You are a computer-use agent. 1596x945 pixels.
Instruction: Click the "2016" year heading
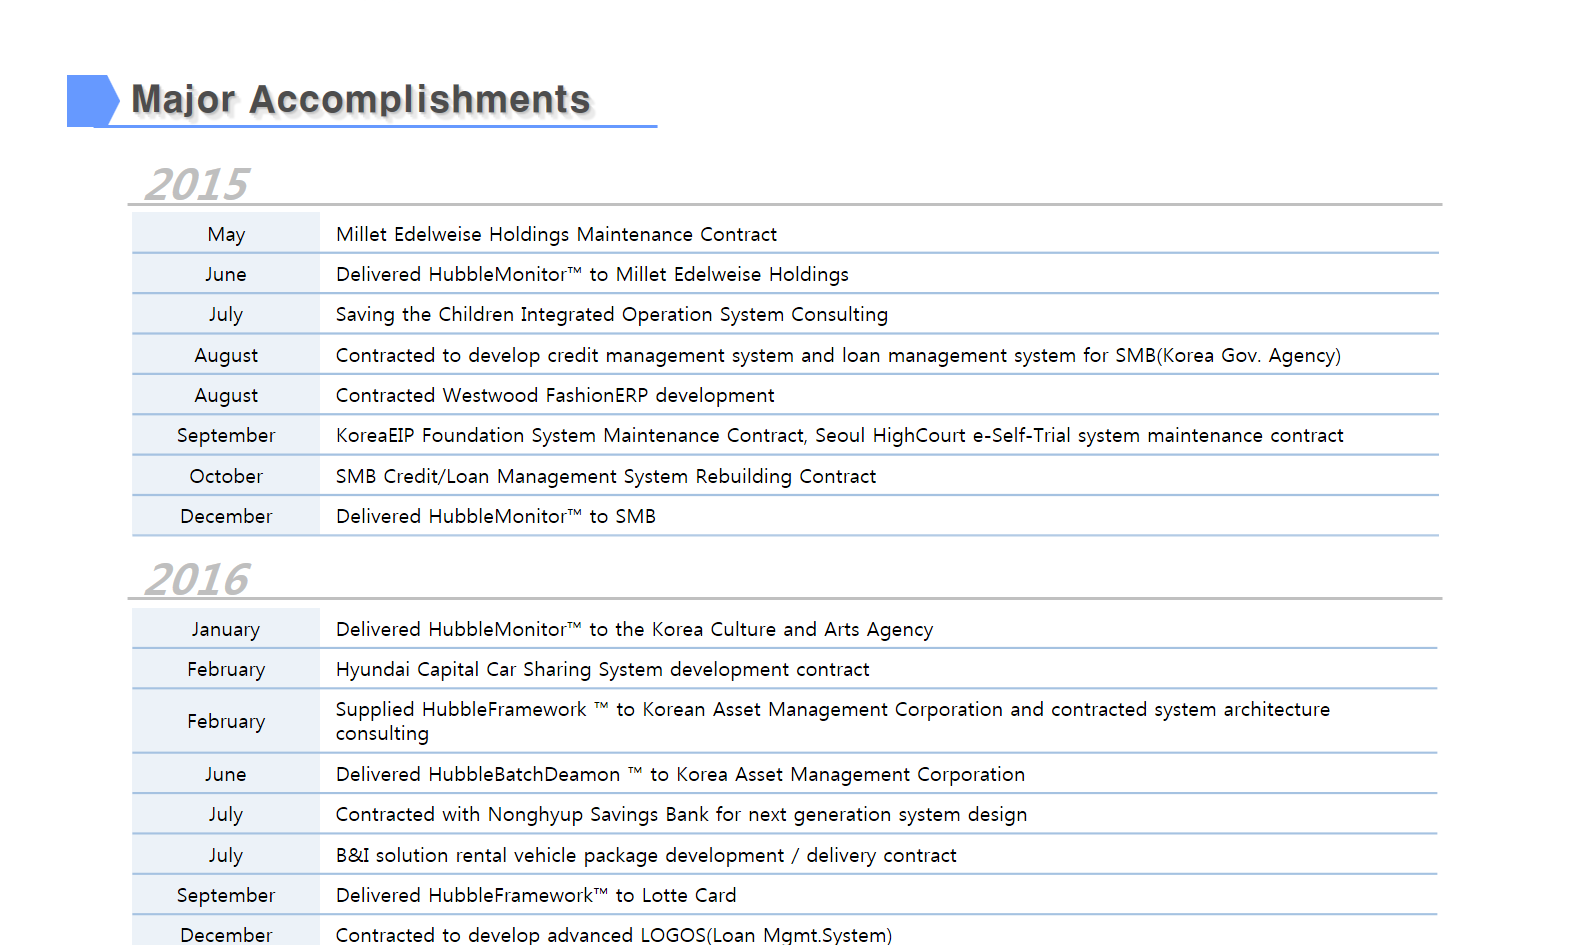pyautogui.click(x=196, y=579)
